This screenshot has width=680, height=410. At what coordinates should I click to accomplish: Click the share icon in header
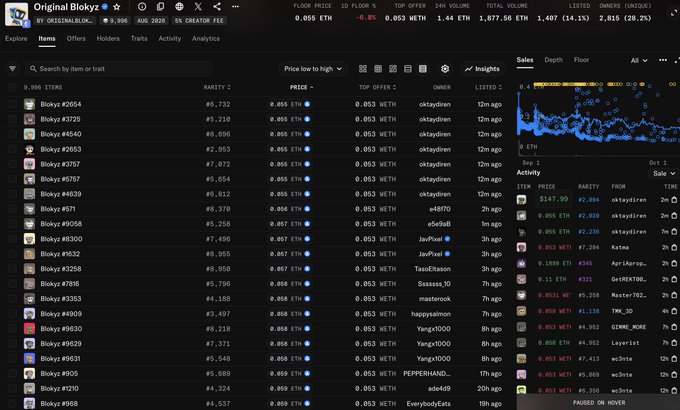[217, 7]
